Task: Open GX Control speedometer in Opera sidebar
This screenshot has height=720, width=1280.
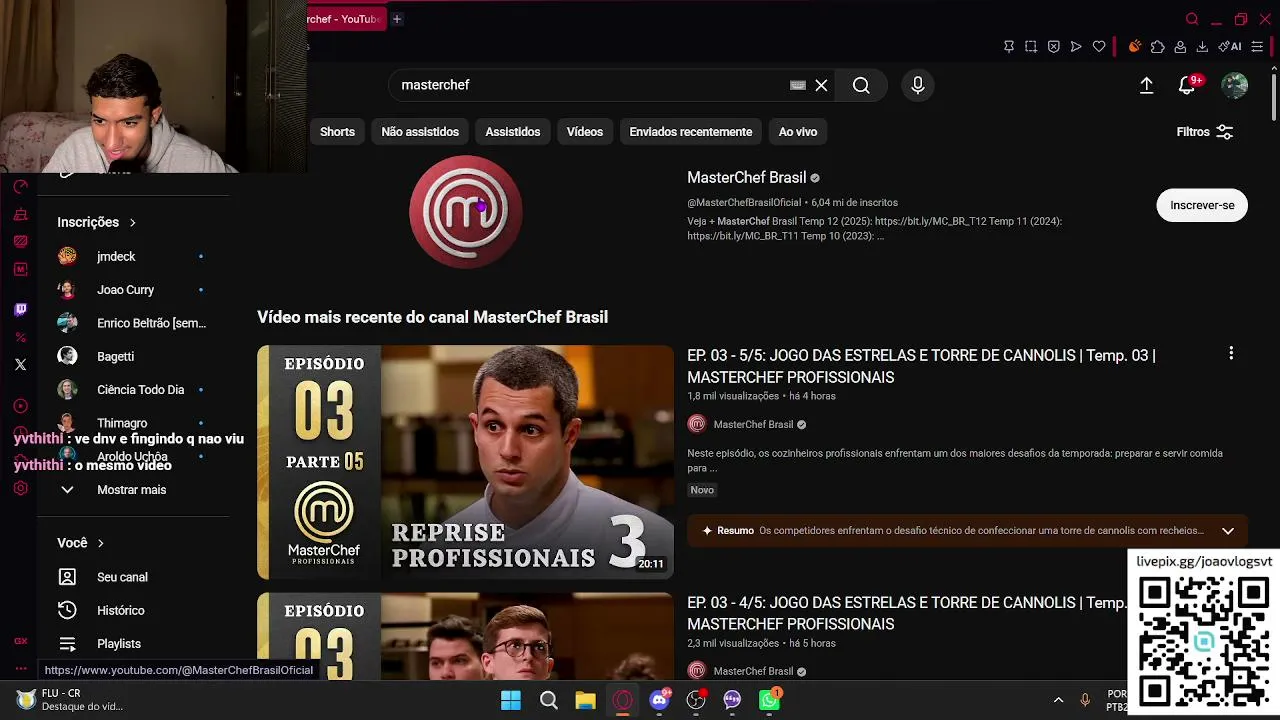Action: 20,187
